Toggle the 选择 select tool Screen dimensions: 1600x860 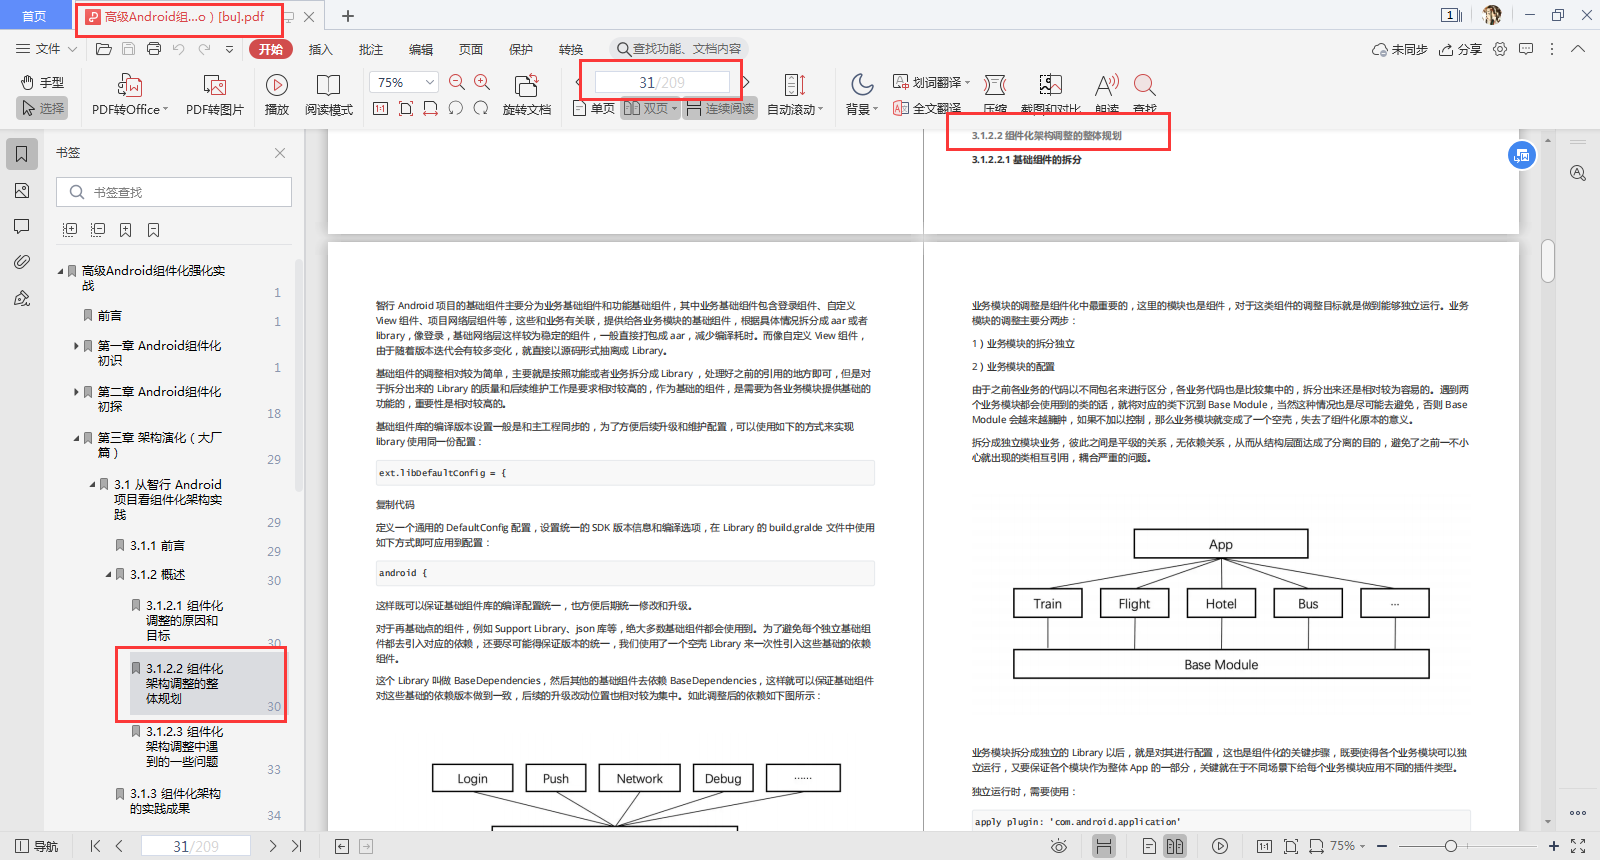pos(43,108)
